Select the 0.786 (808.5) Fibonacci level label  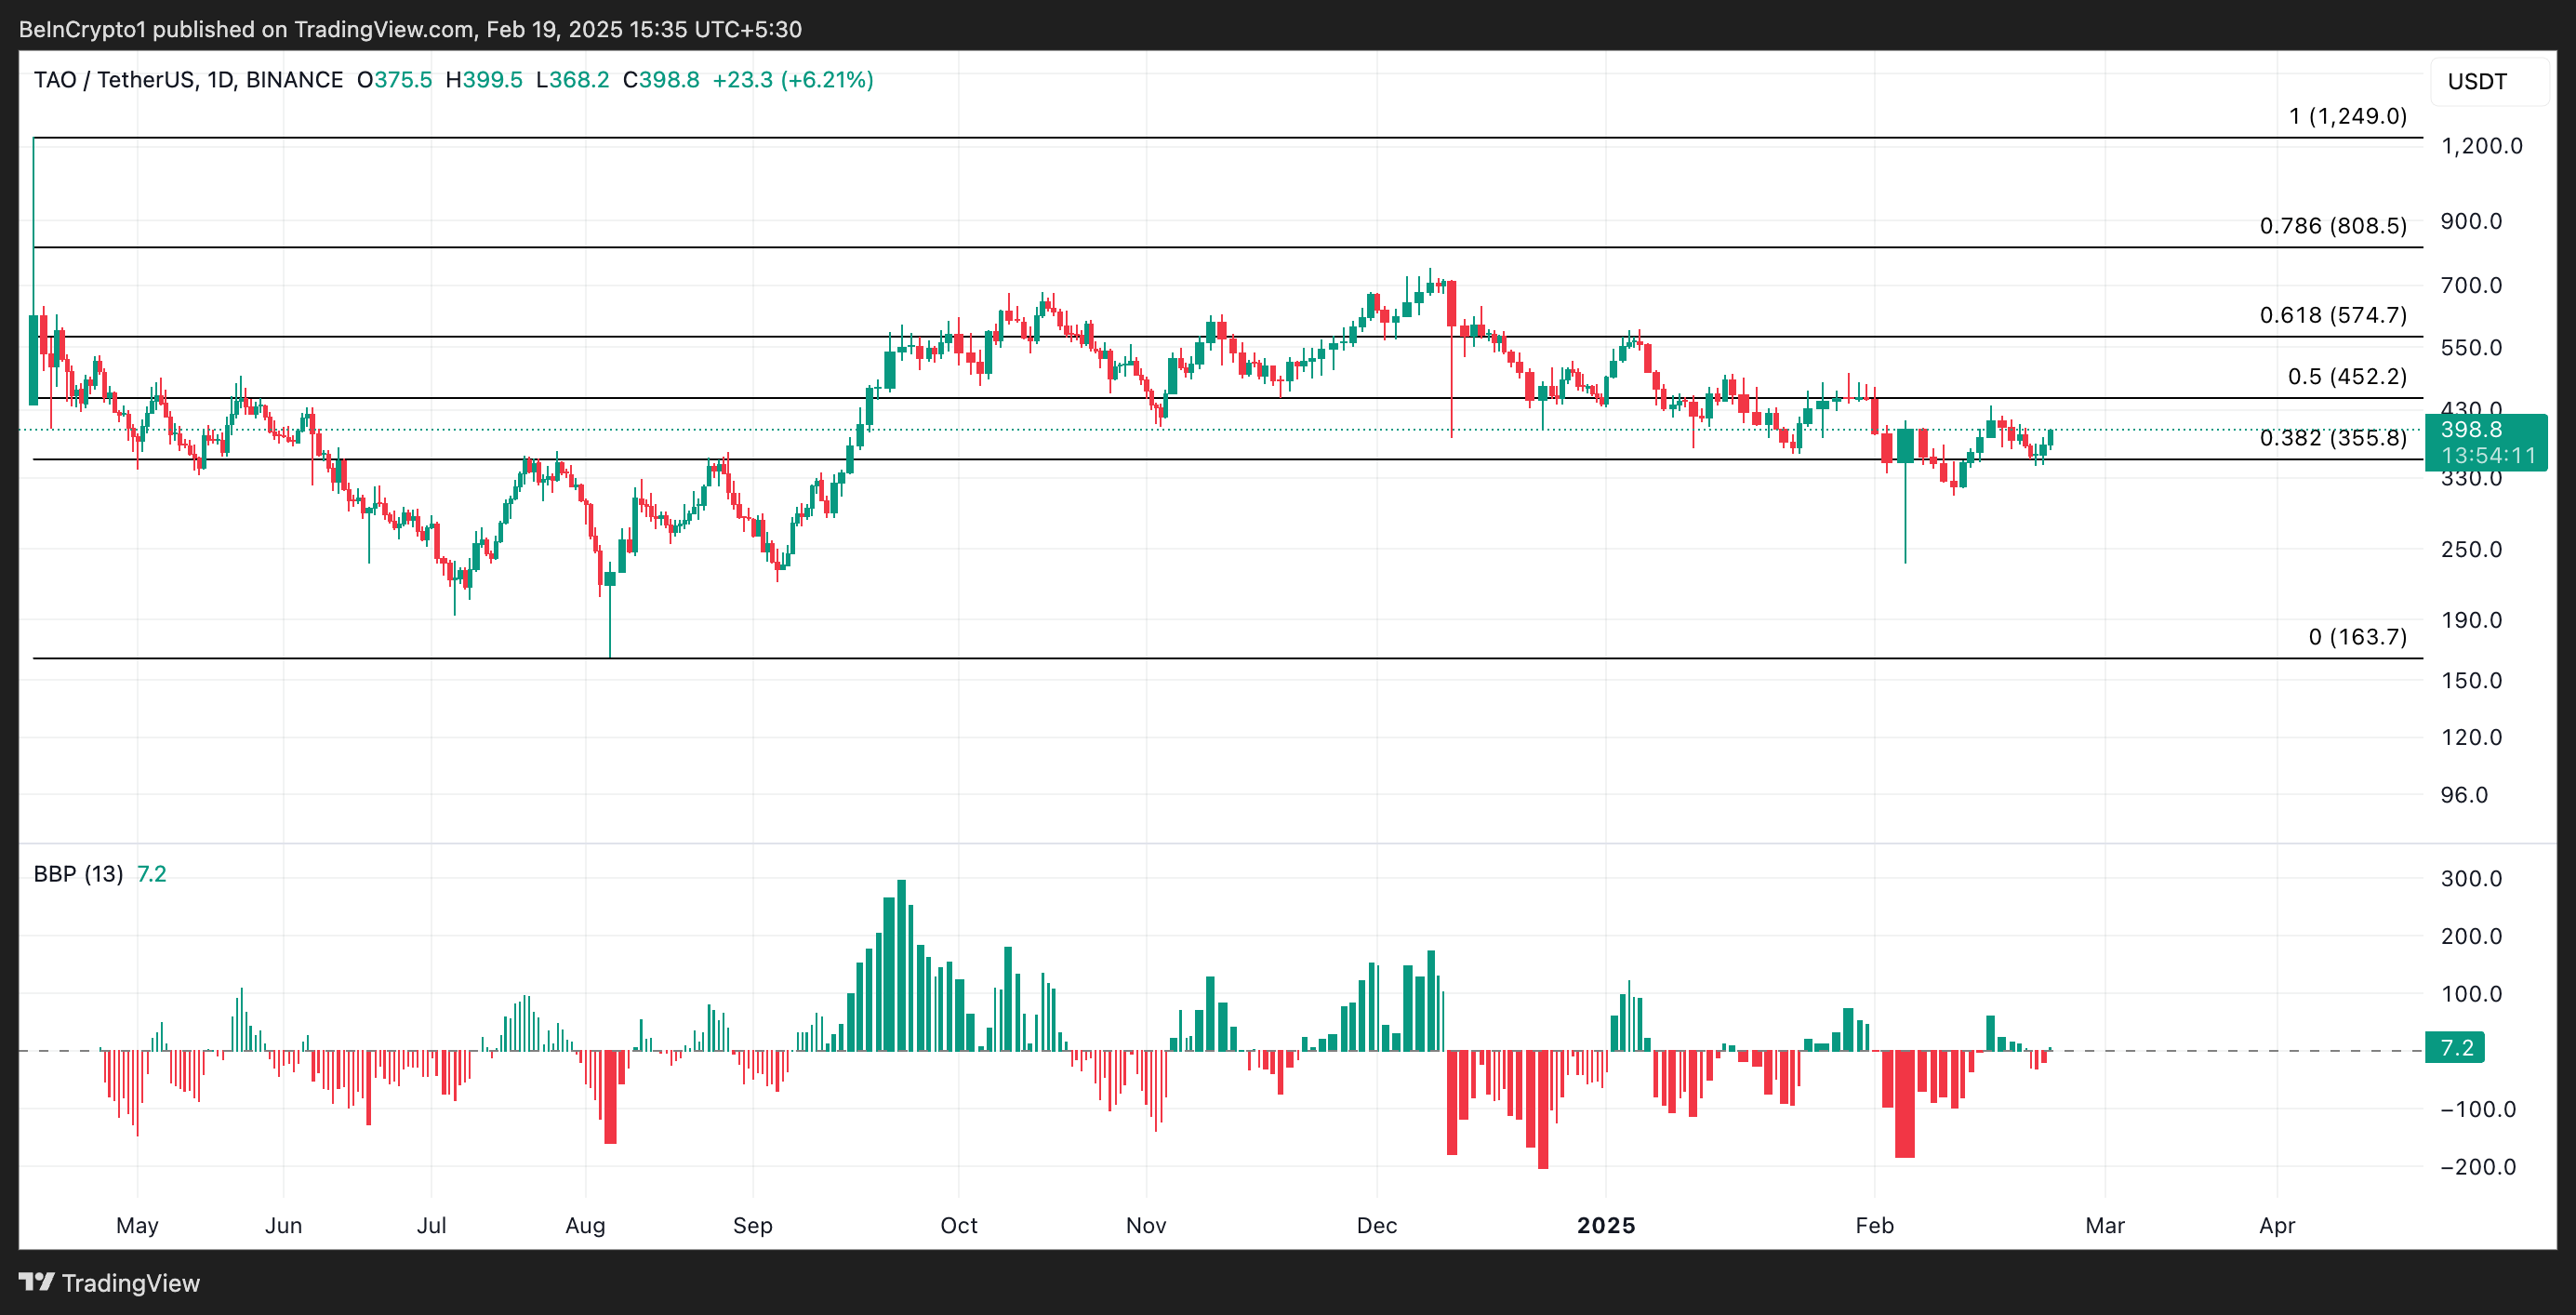pos(2332,226)
